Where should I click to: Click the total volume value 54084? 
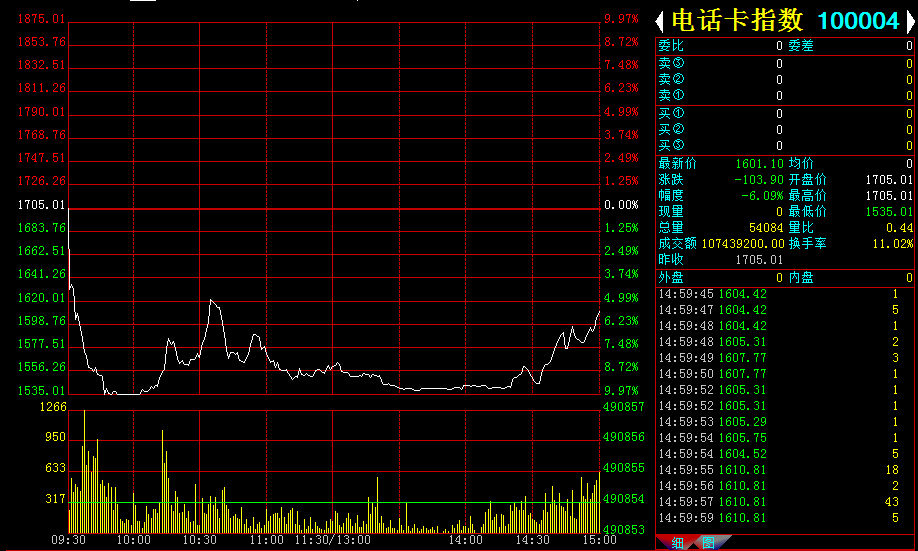pyautogui.click(x=766, y=228)
